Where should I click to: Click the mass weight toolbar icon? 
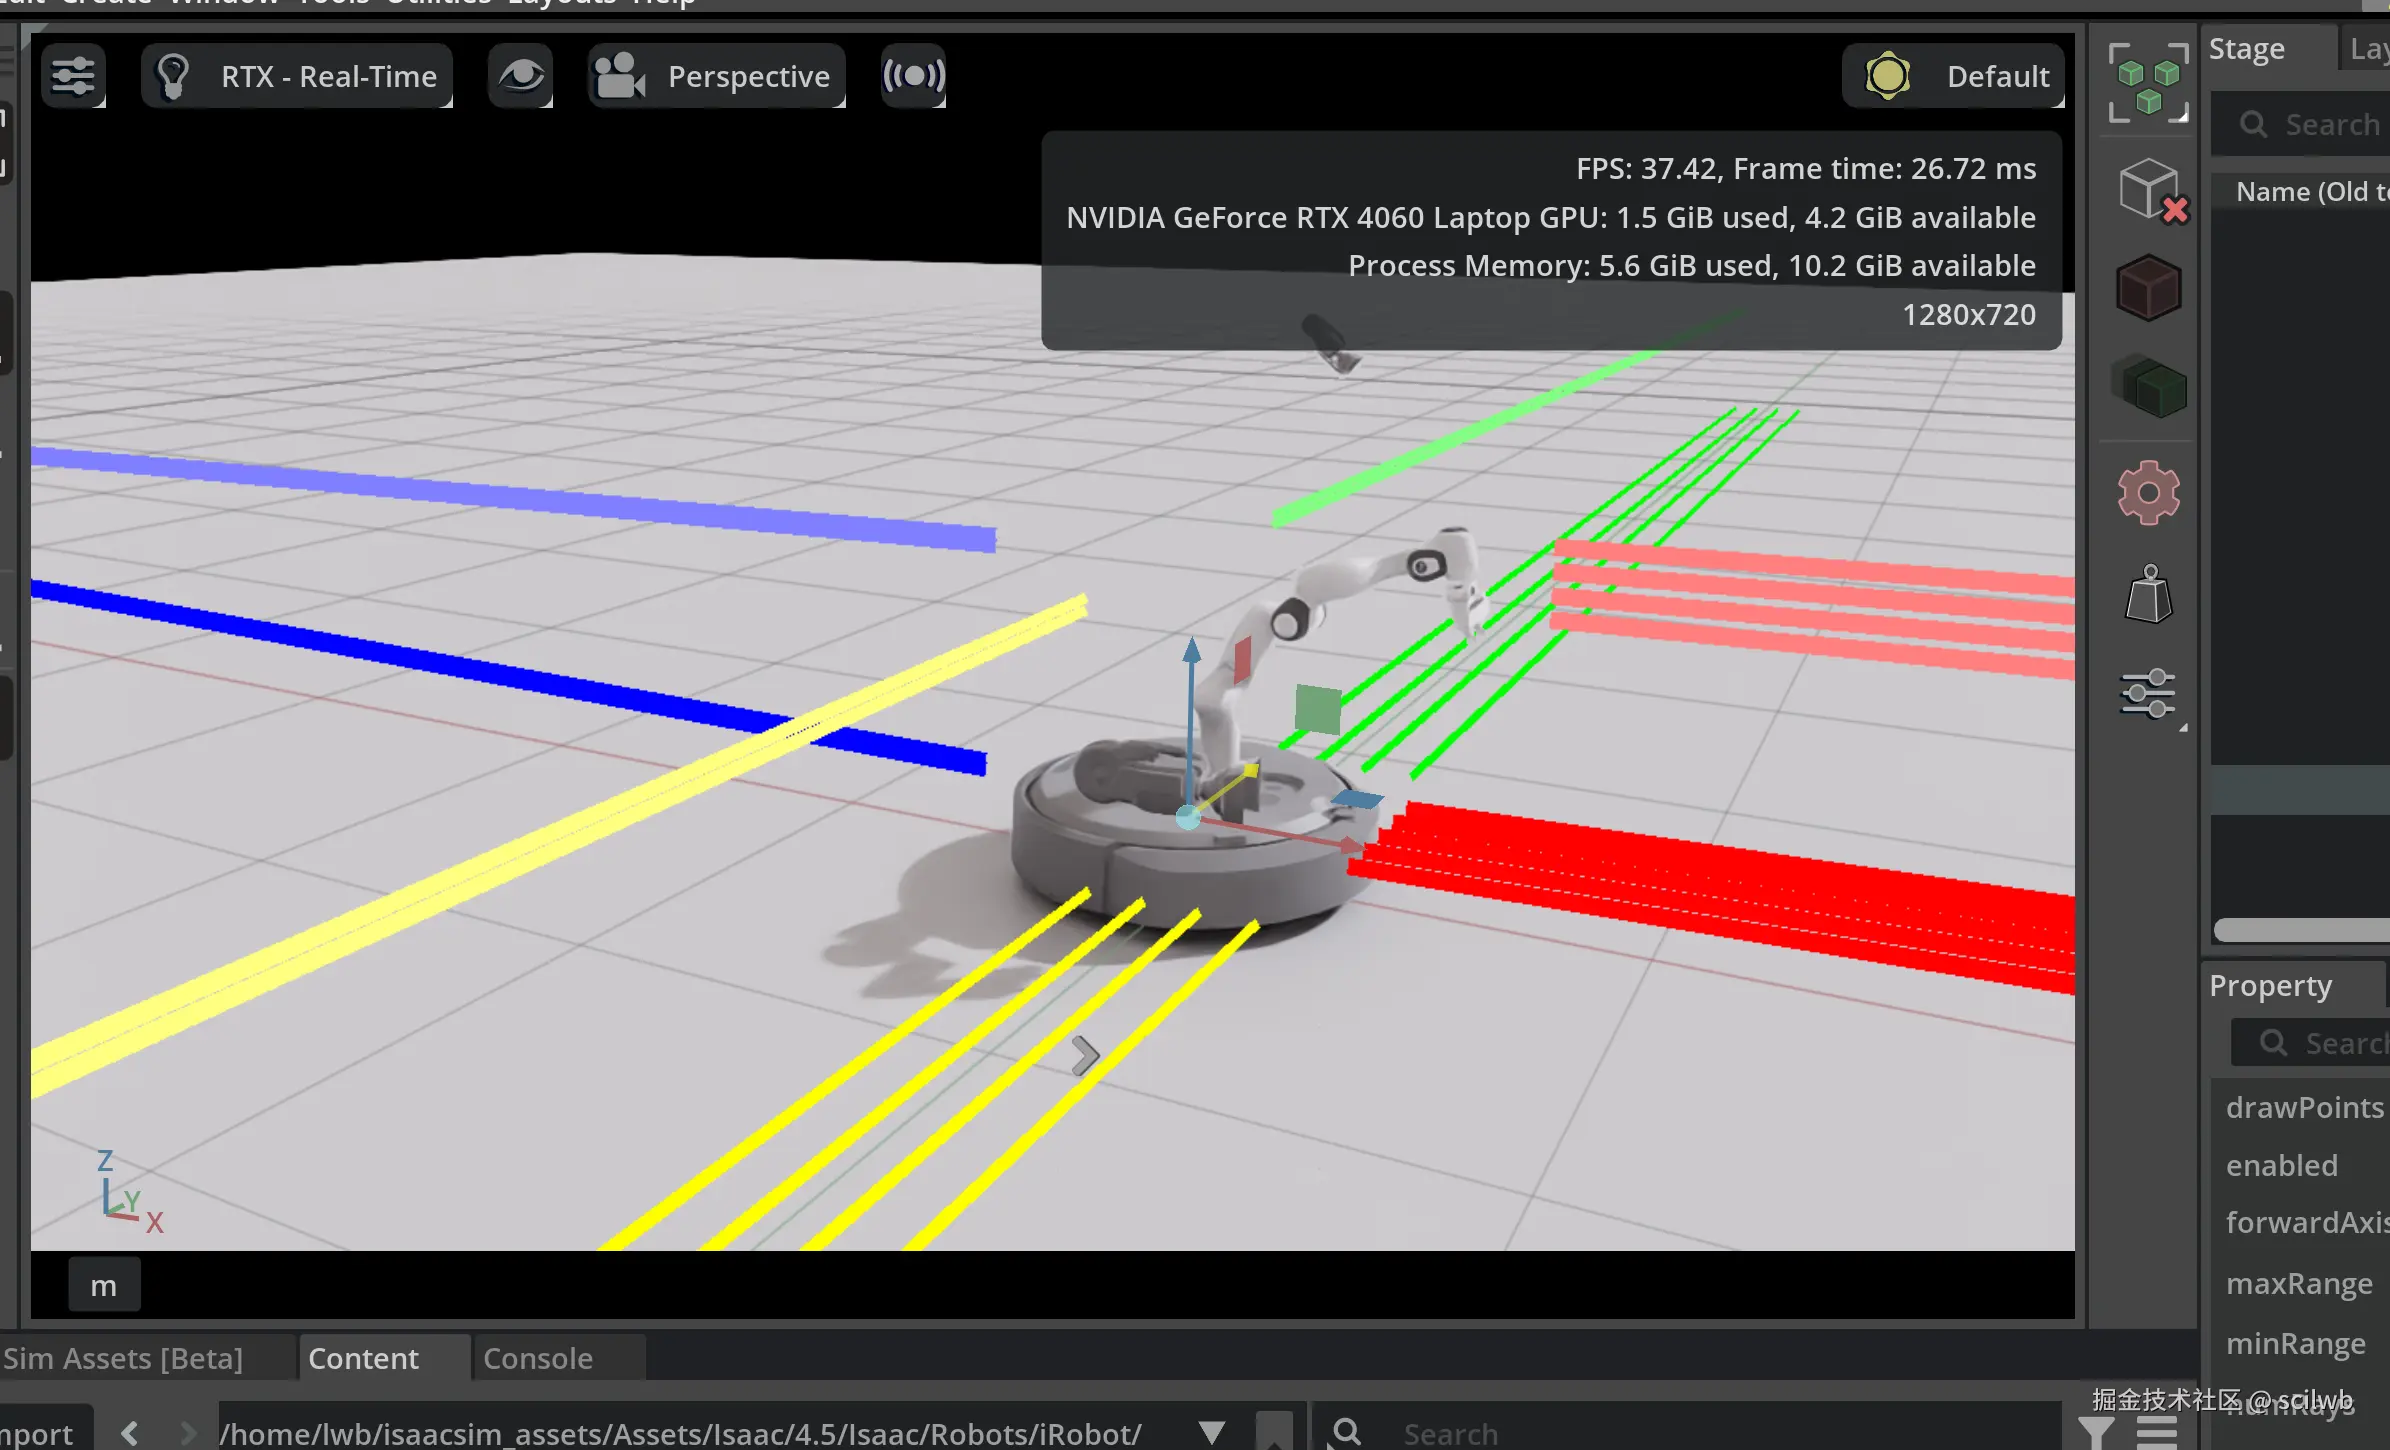point(2148,596)
